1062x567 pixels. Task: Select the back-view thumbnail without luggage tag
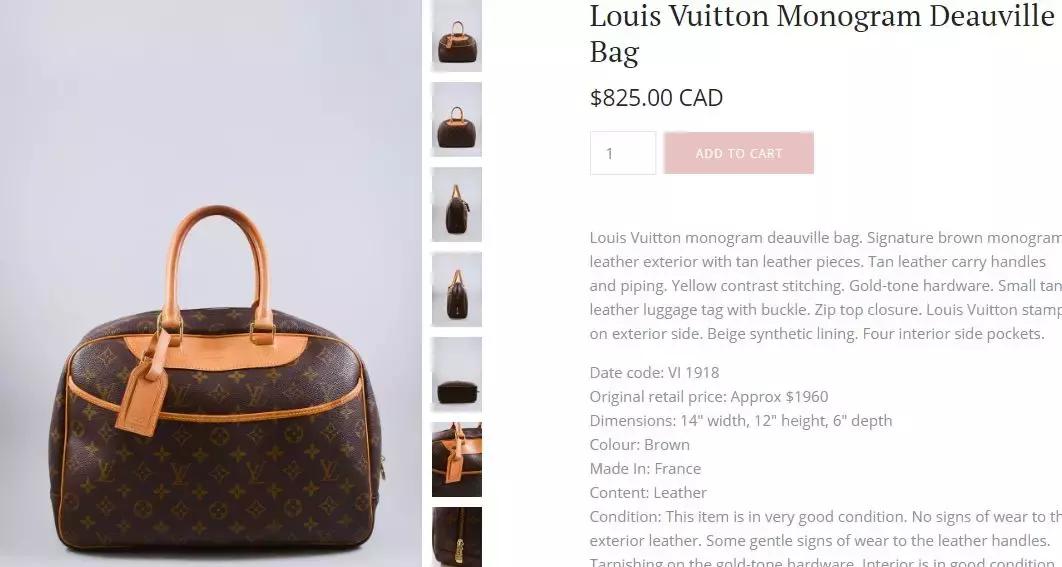point(456,119)
